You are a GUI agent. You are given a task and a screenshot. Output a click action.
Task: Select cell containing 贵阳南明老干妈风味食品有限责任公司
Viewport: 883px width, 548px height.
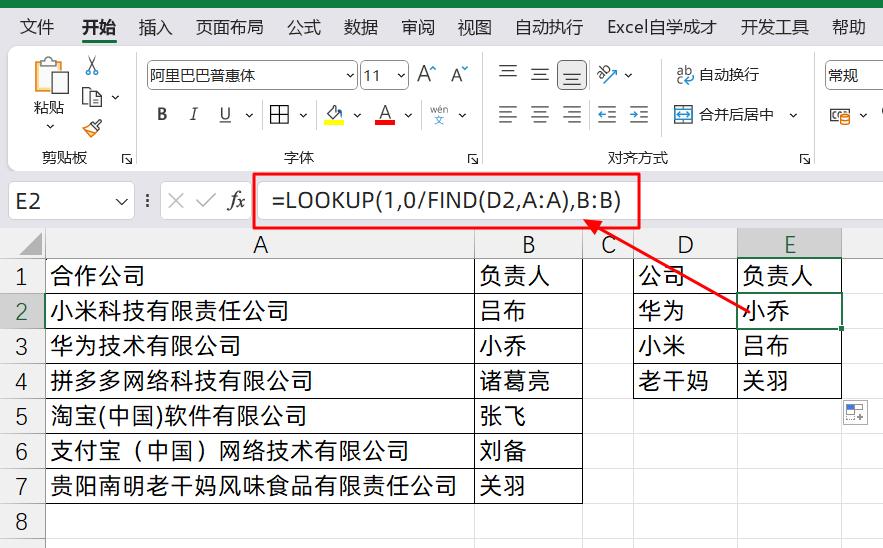260,485
